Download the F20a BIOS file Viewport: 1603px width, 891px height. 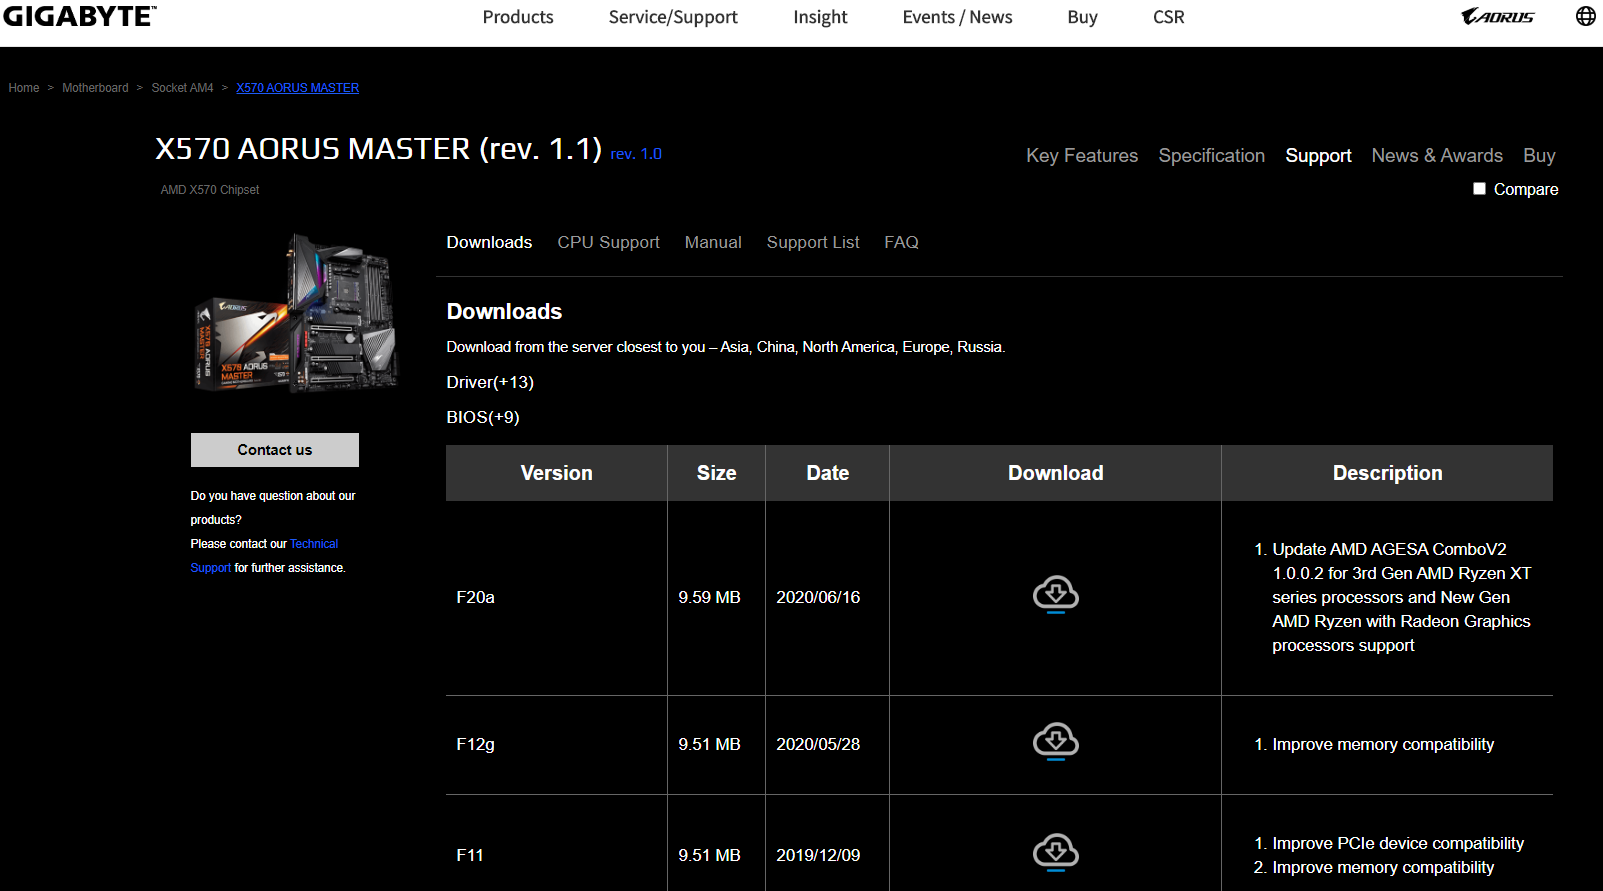coord(1055,595)
